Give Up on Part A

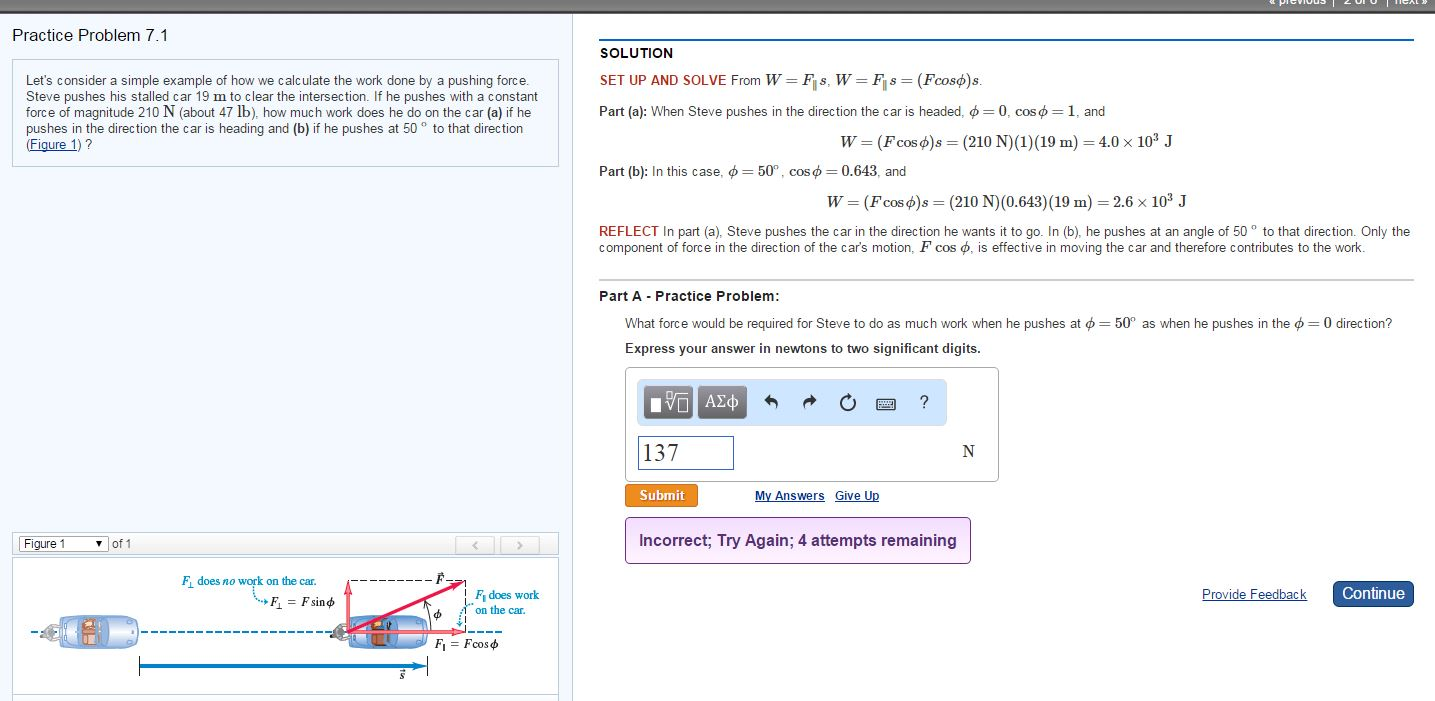pos(857,495)
